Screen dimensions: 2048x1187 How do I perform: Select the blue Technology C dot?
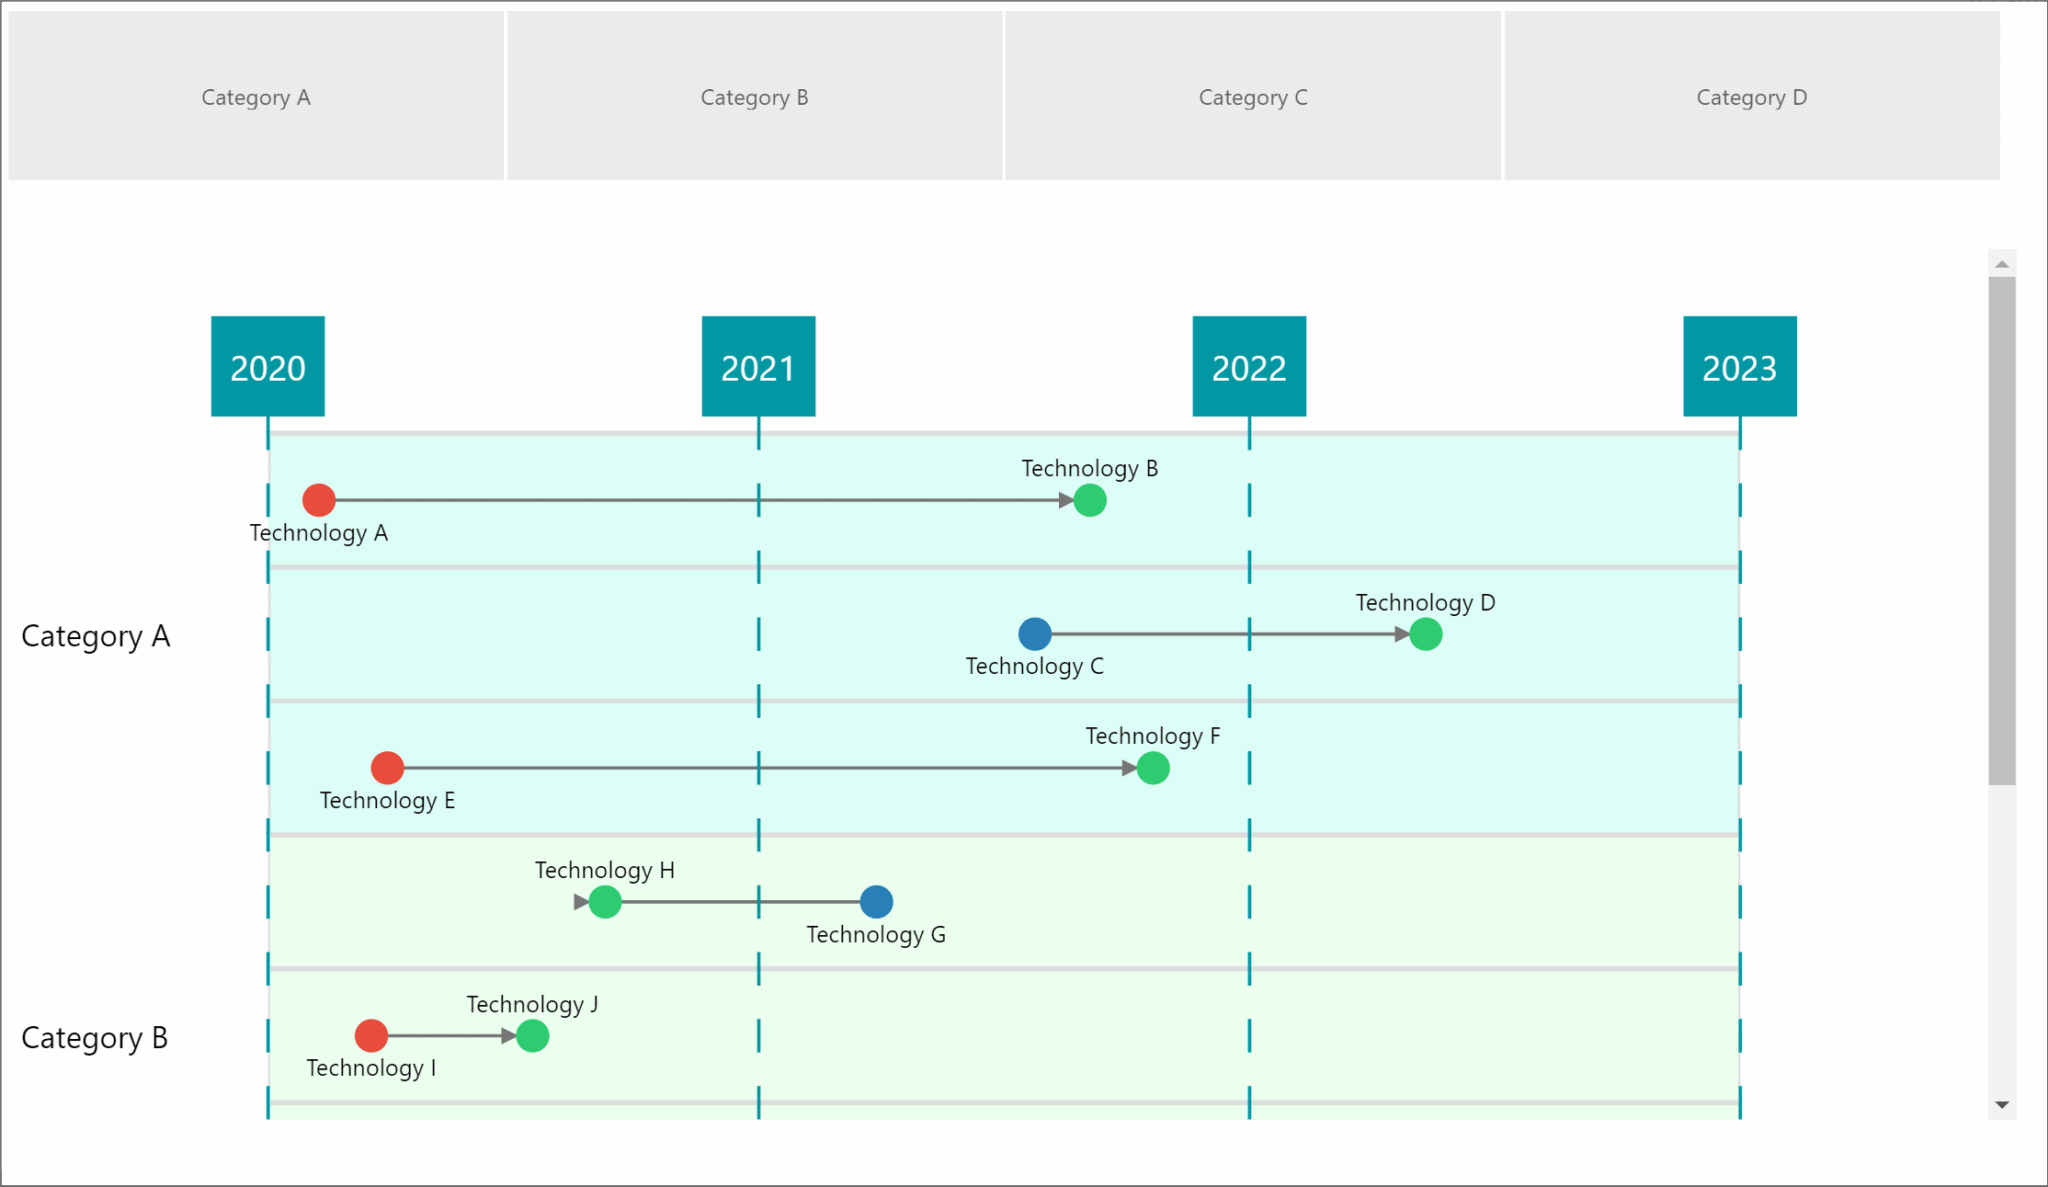pos(1035,634)
